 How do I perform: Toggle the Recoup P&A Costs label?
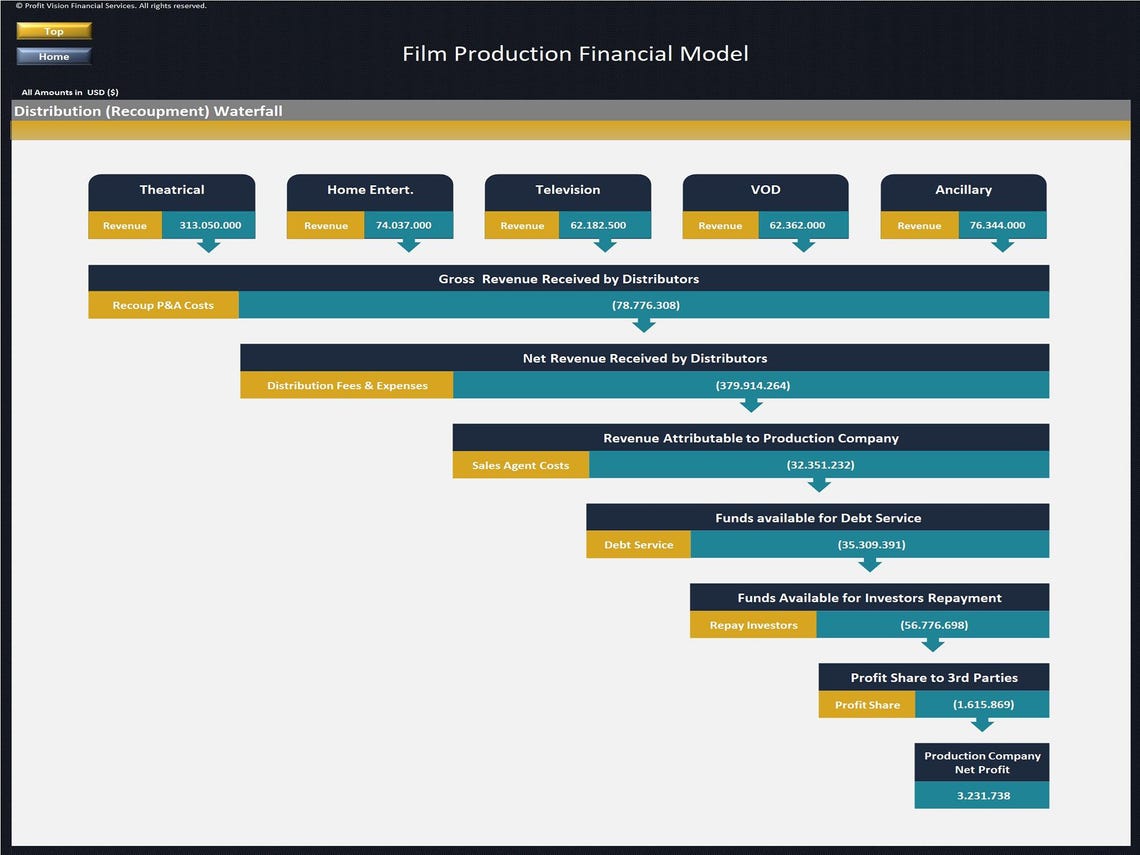click(163, 305)
